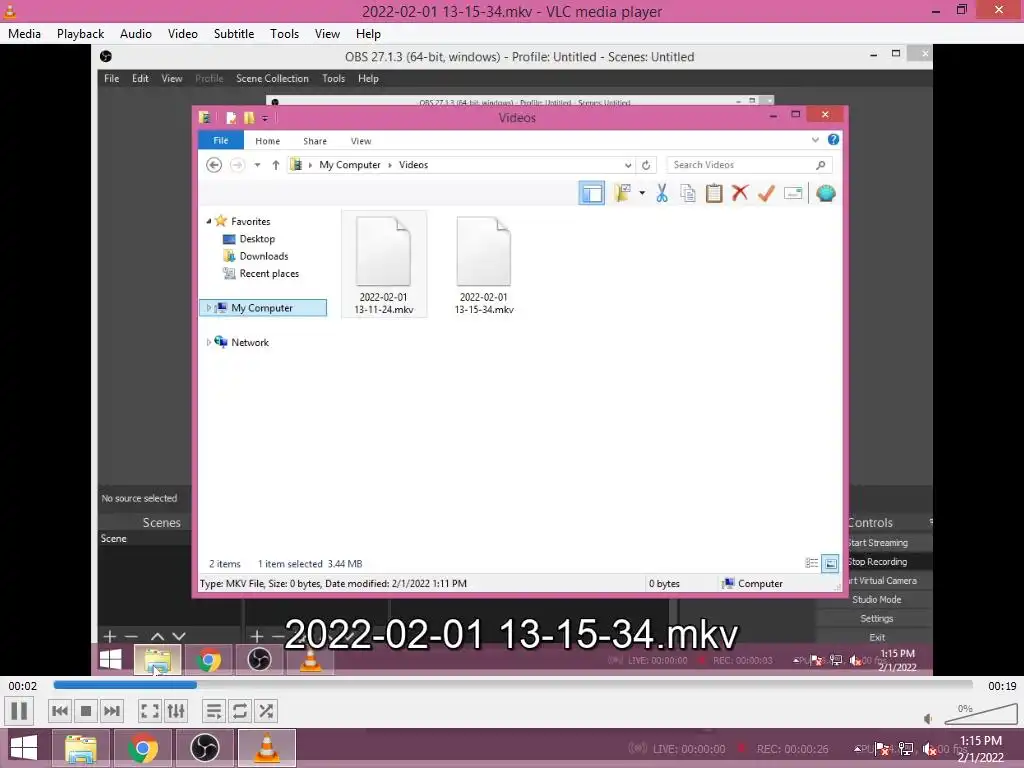
Task: Stop playback in VLC
Action: point(86,711)
